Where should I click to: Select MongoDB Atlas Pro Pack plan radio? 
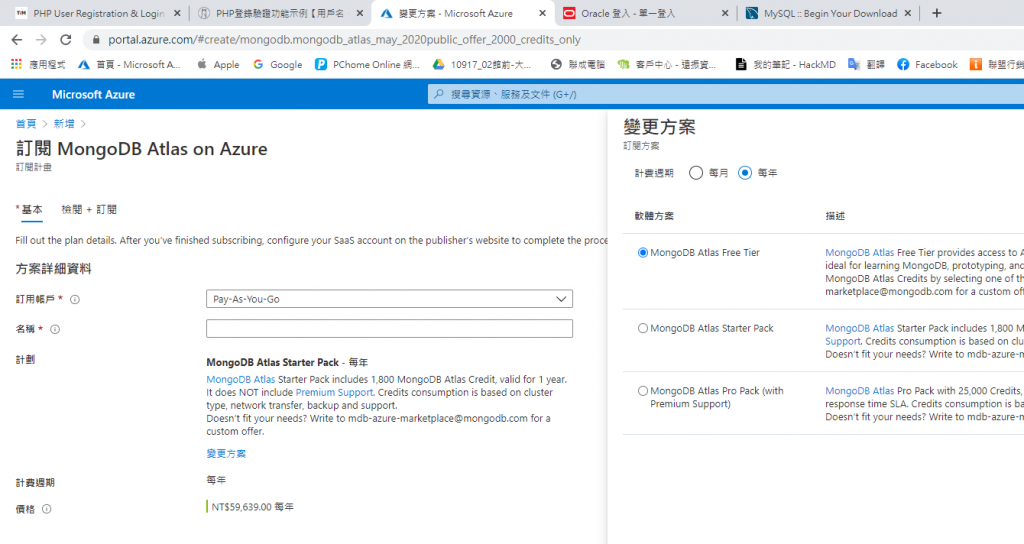click(643, 391)
